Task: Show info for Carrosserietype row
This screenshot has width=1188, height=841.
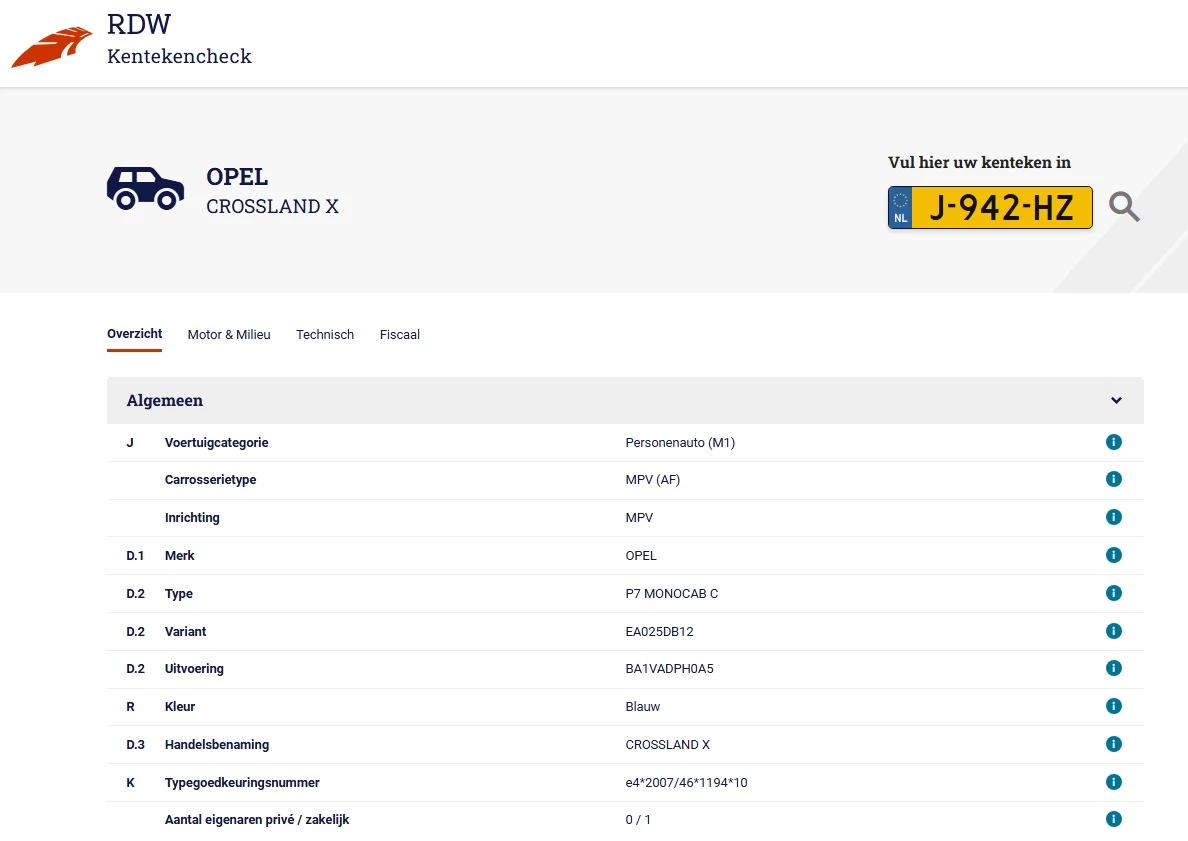Action: point(1113,480)
